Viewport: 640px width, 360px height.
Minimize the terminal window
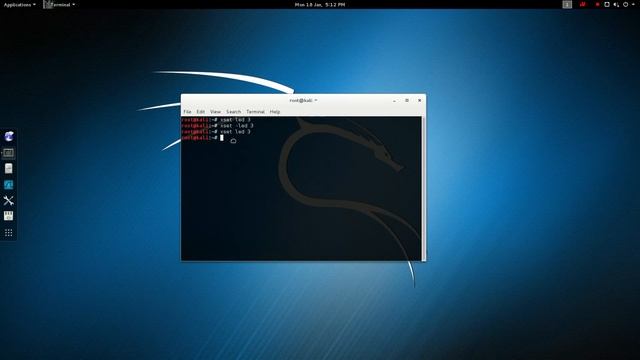[x=394, y=100]
